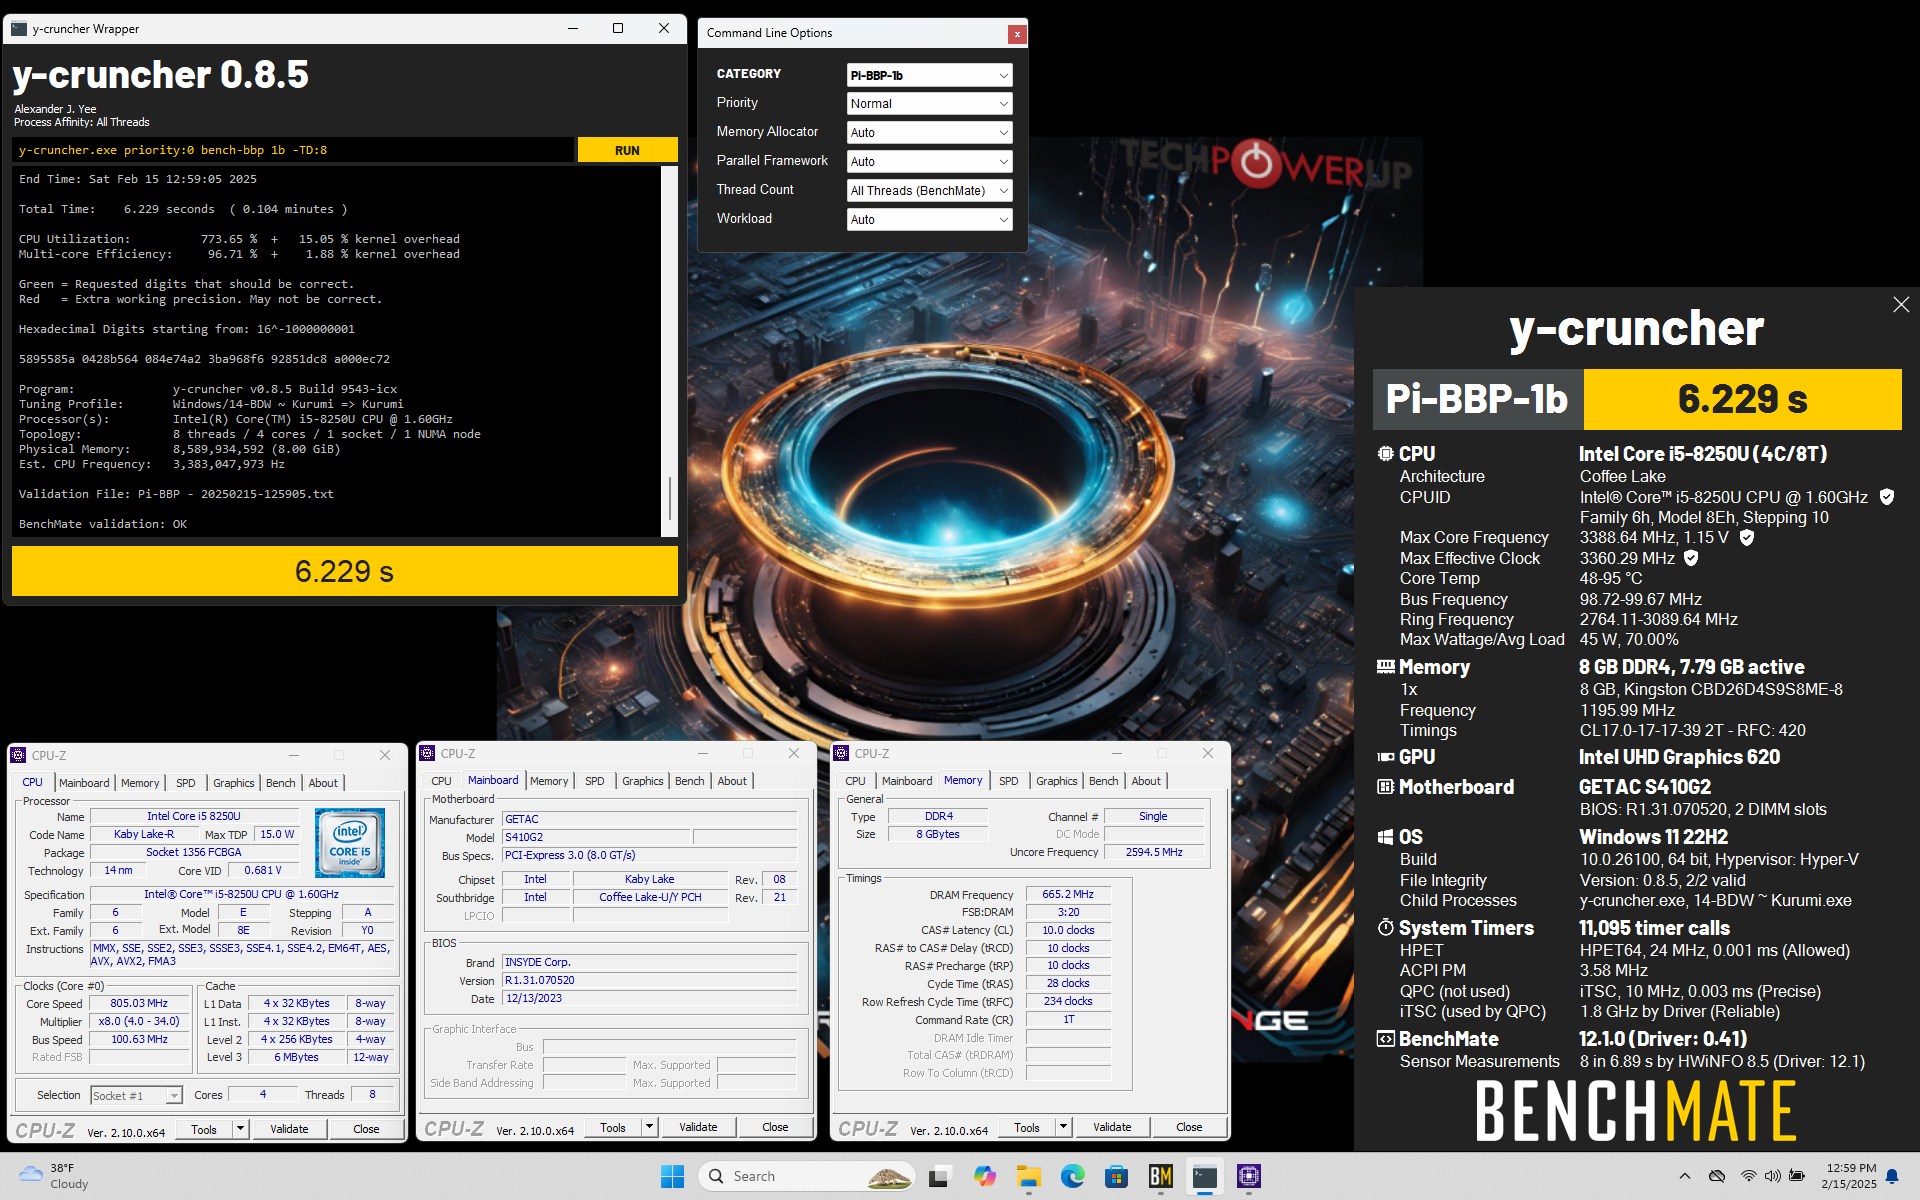Open Graphics tab in CPU-Z Mainboard window
The width and height of the screenshot is (1920, 1200).
(642, 781)
